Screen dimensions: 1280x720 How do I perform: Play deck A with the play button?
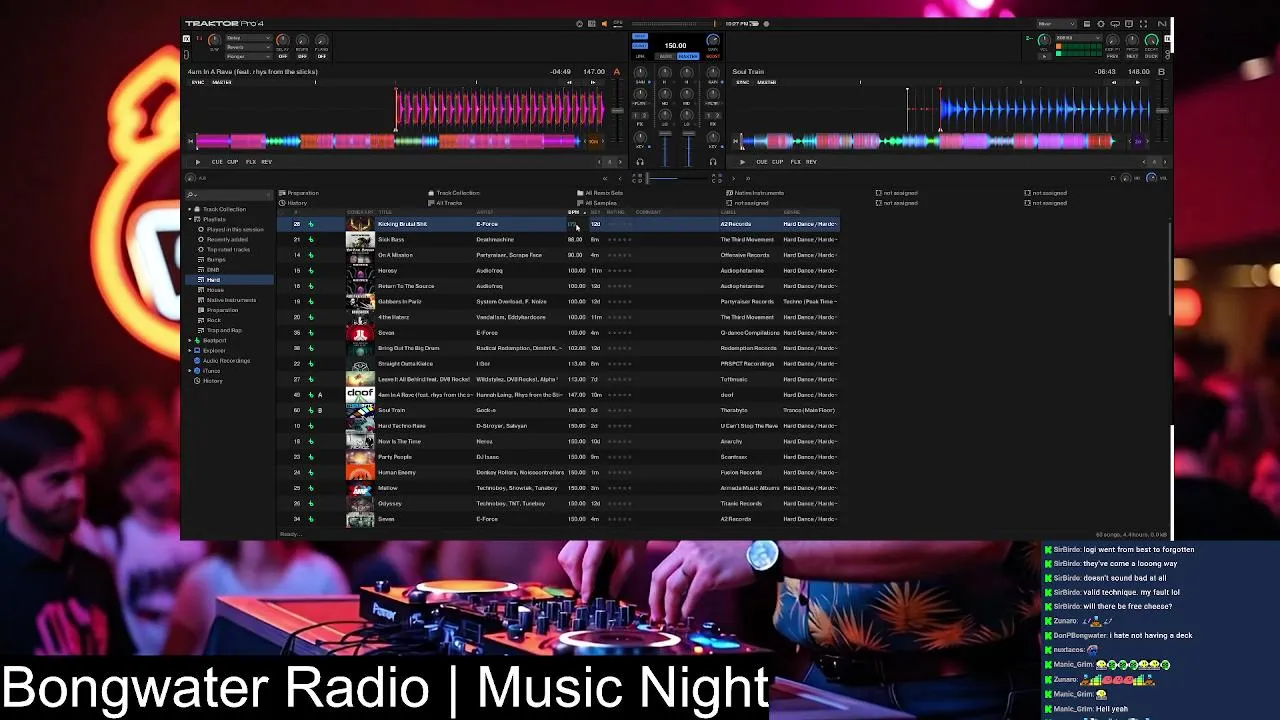click(x=197, y=162)
